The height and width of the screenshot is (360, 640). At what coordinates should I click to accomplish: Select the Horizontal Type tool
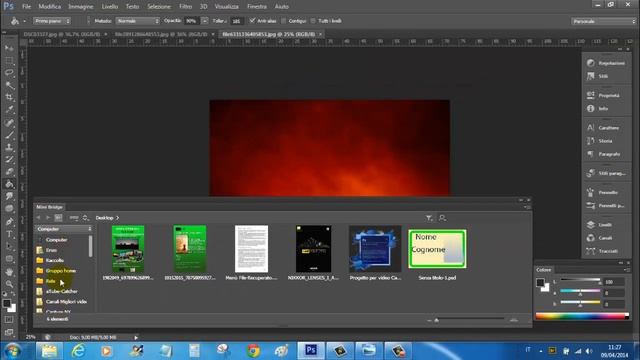[x=9, y=234]
